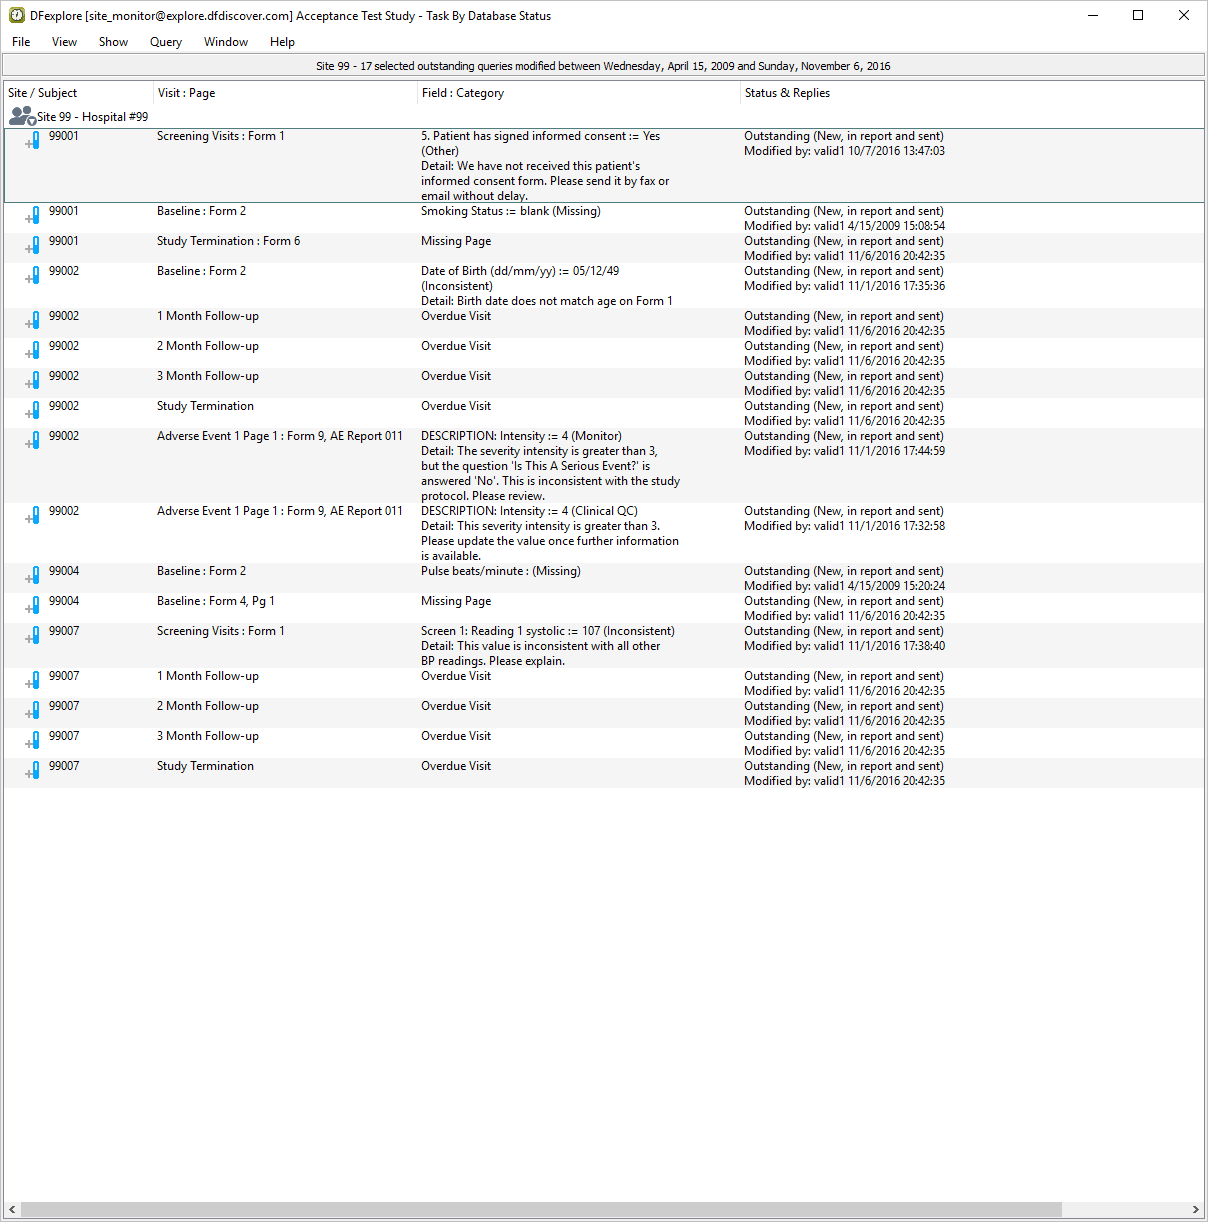Sort by Site / Subject column header
1208x1222 pixels.
[x=43, y=93]
